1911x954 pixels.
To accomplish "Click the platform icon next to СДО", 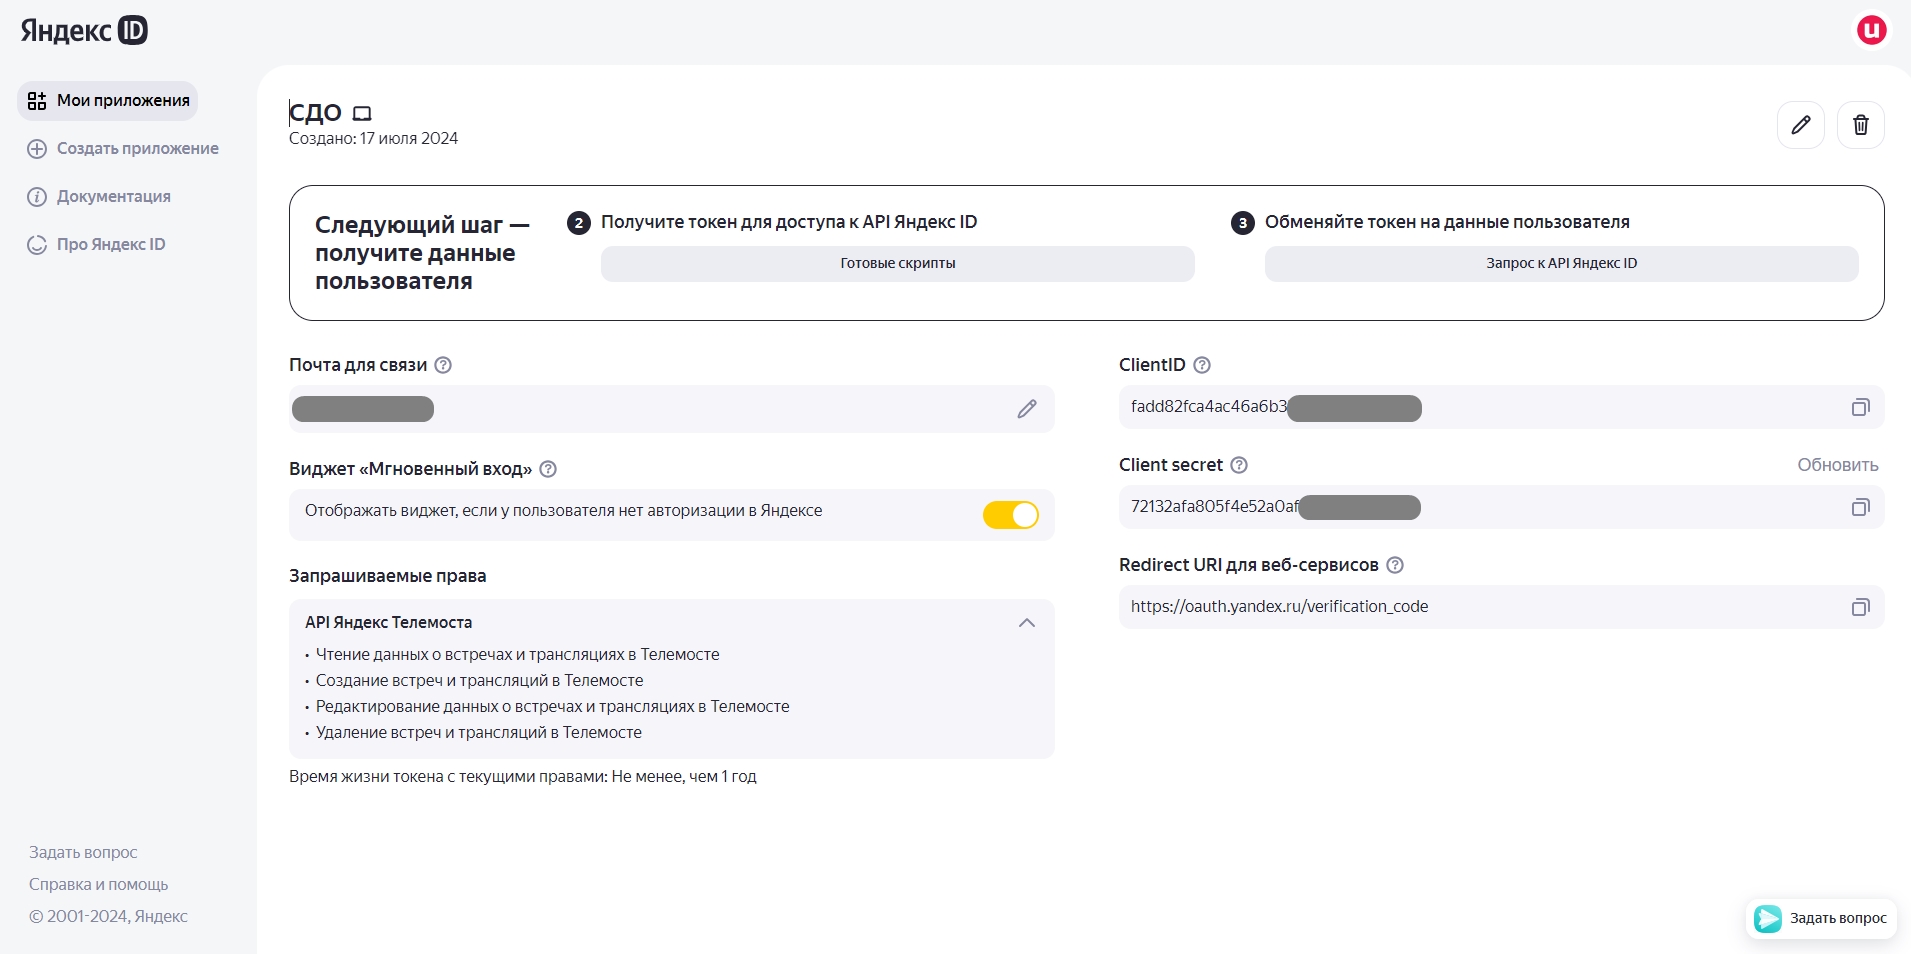I will (362, 114).
